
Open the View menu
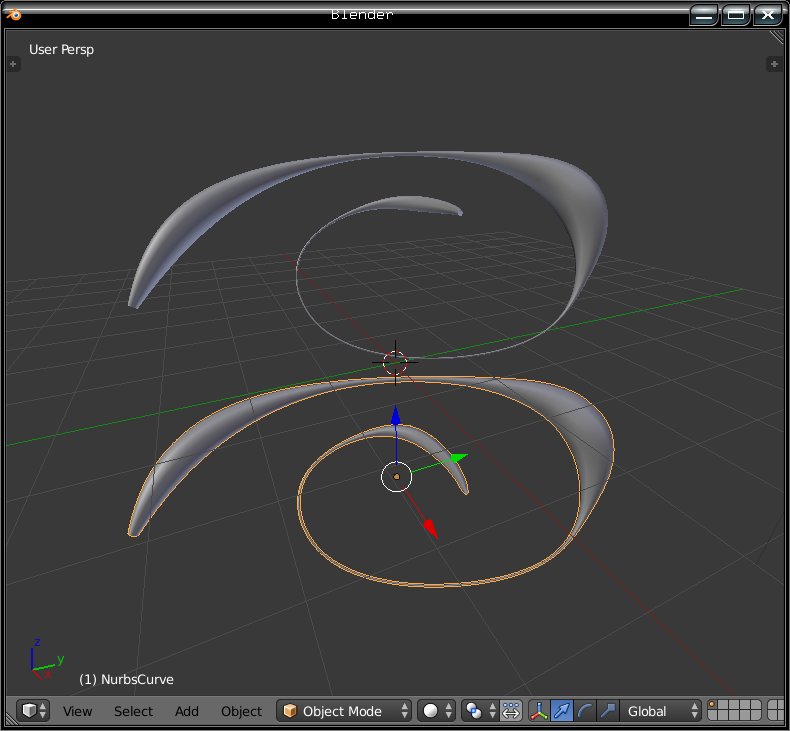point(77,711)
